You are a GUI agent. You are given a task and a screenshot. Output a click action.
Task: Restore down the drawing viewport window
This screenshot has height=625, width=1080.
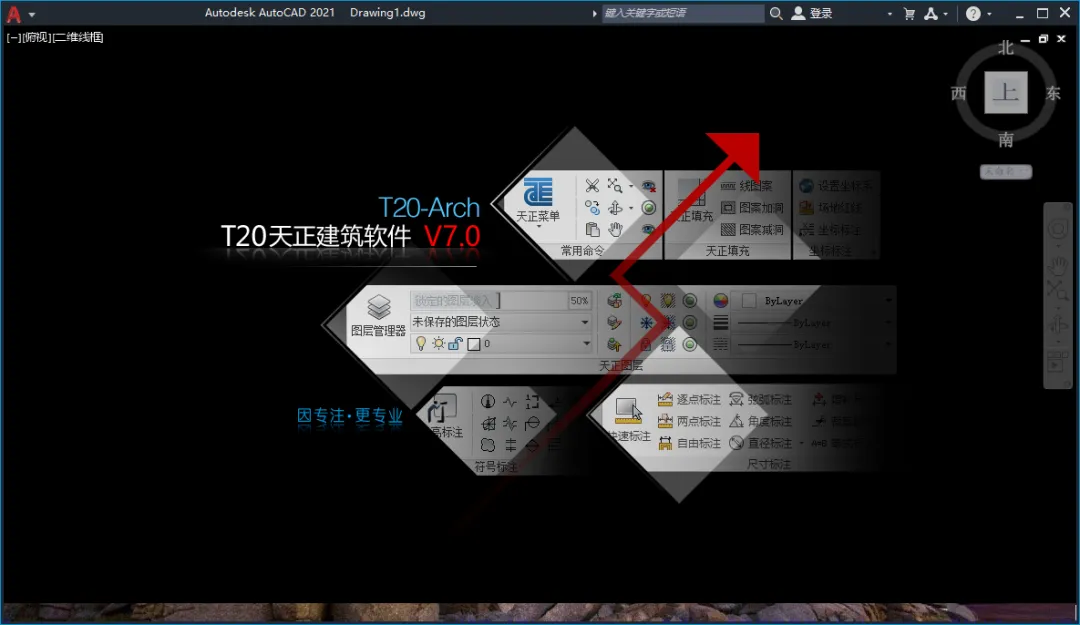pos(1043,39)
